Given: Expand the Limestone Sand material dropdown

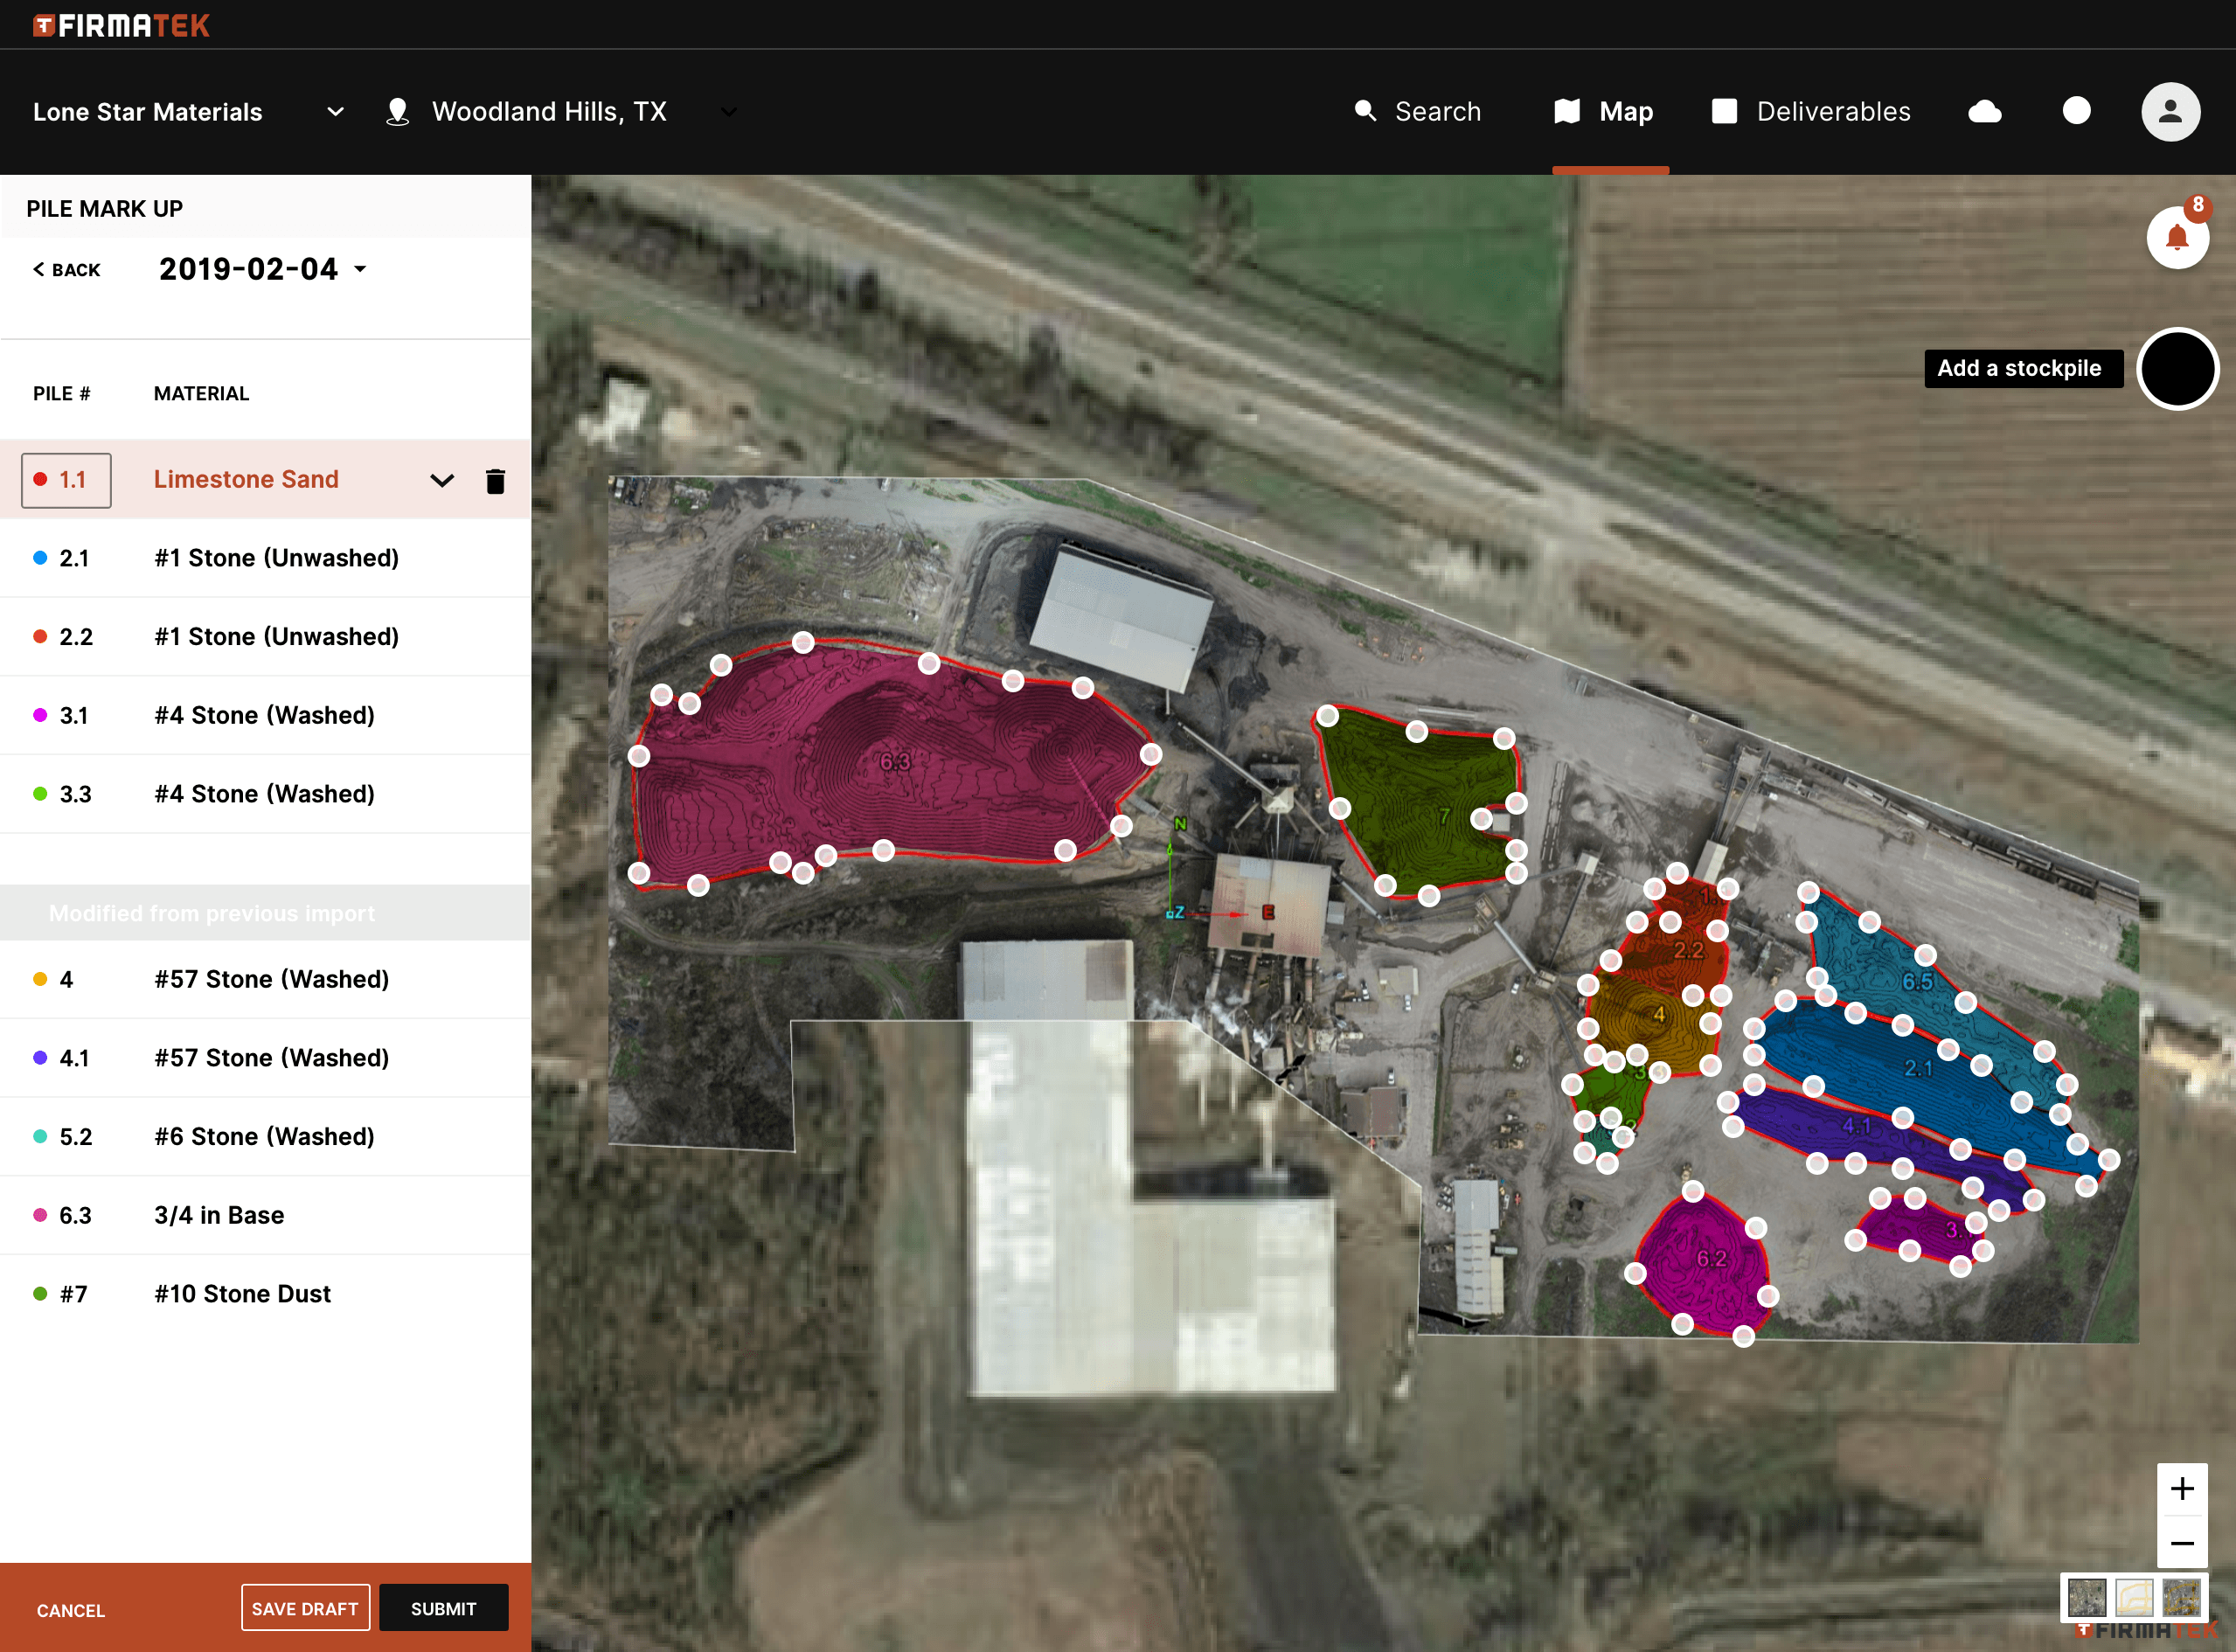Looking at the screenshot, I should [441, 481].
